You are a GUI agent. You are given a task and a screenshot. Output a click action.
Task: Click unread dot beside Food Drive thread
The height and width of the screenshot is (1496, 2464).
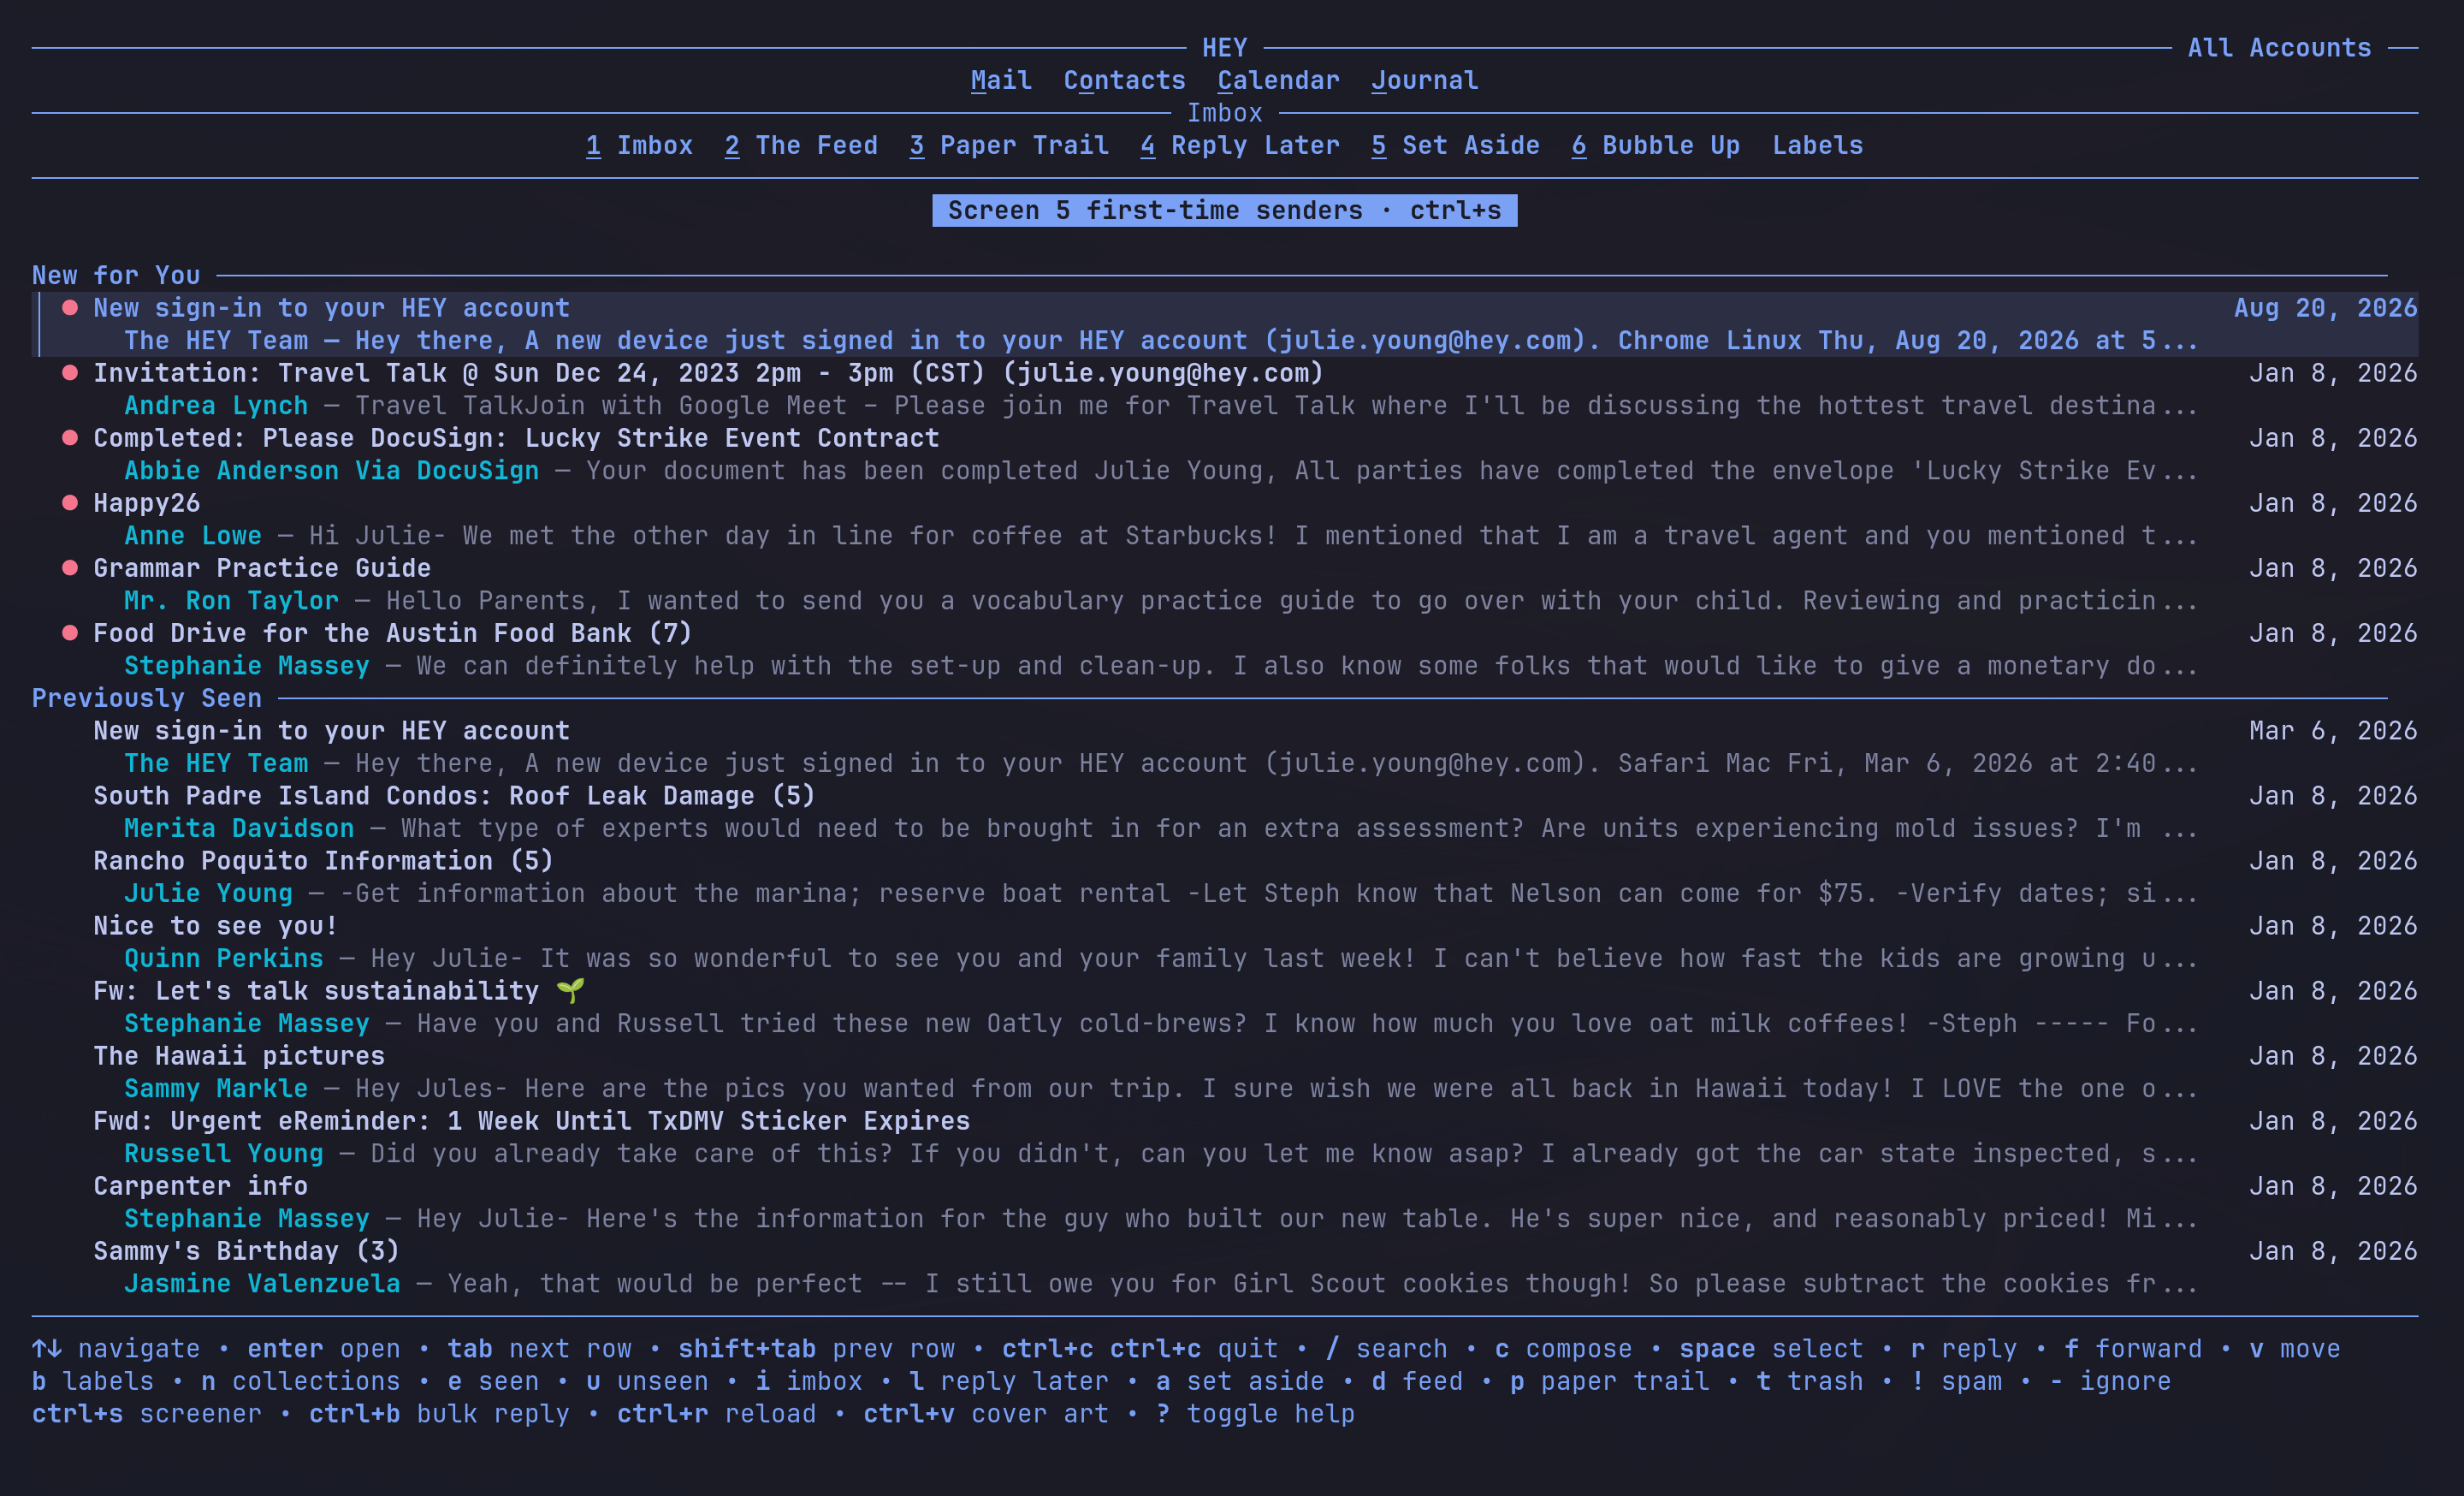[70, 633]
